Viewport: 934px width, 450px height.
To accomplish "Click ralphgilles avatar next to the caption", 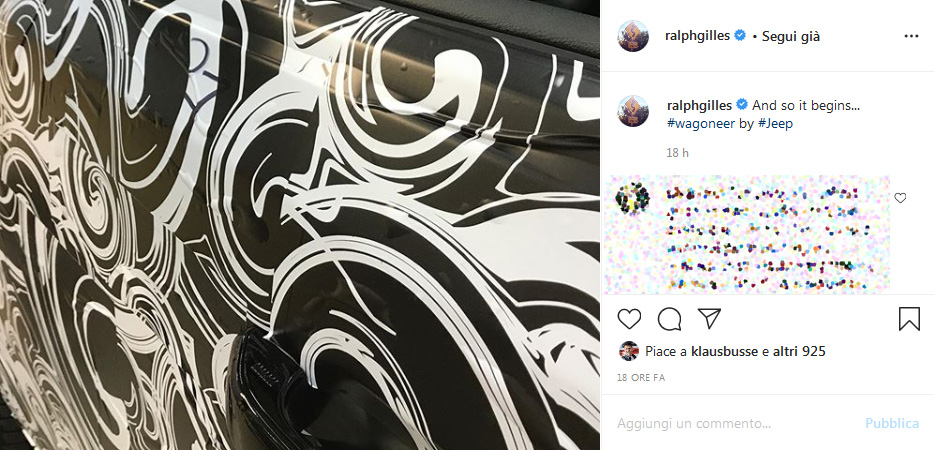I will (x=633, y=111).
